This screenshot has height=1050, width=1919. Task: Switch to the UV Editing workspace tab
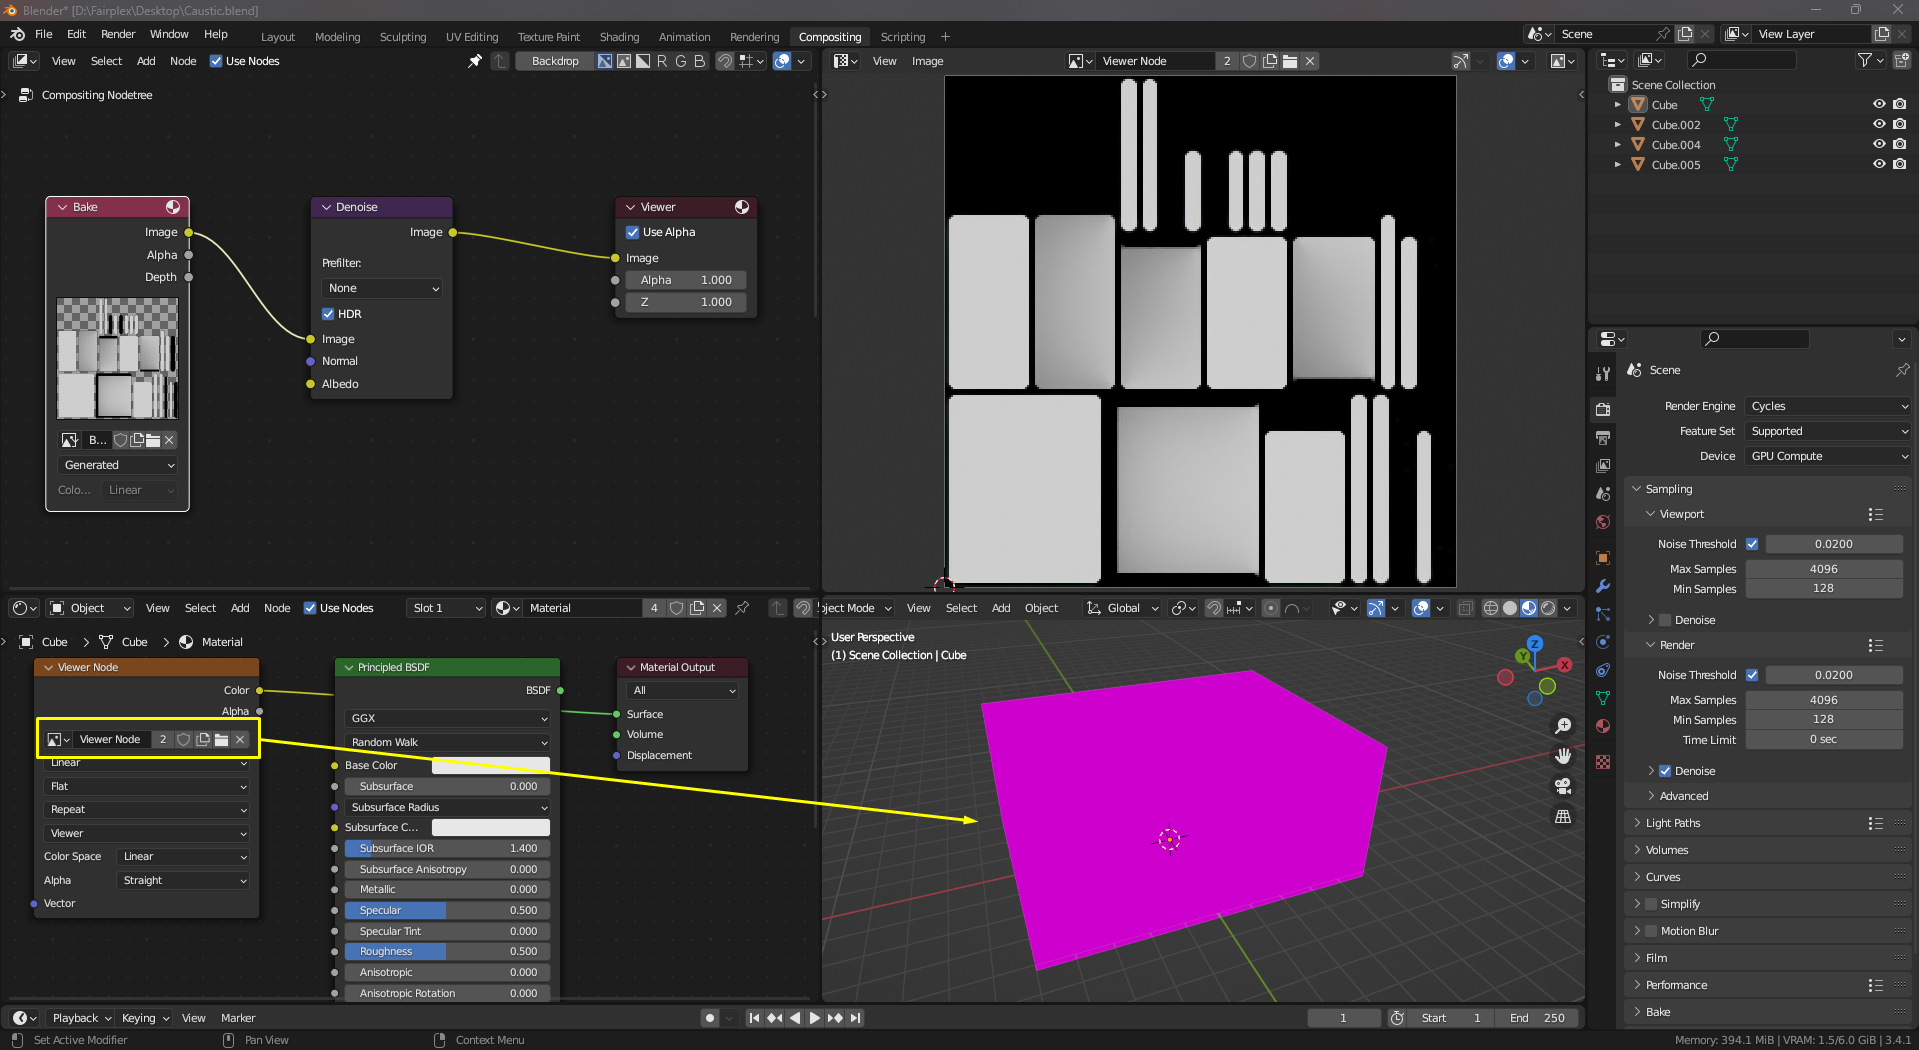[472, 37]
